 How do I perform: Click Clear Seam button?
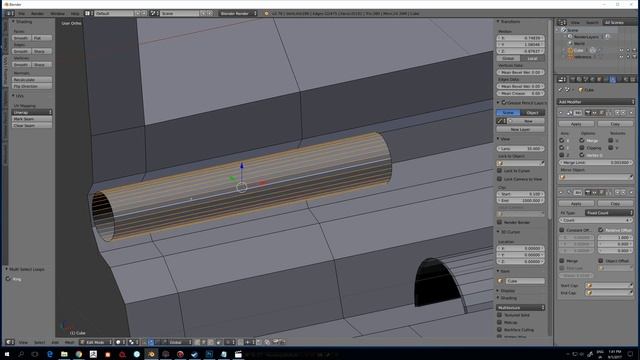pyautogui.click(x=32, y=125)
